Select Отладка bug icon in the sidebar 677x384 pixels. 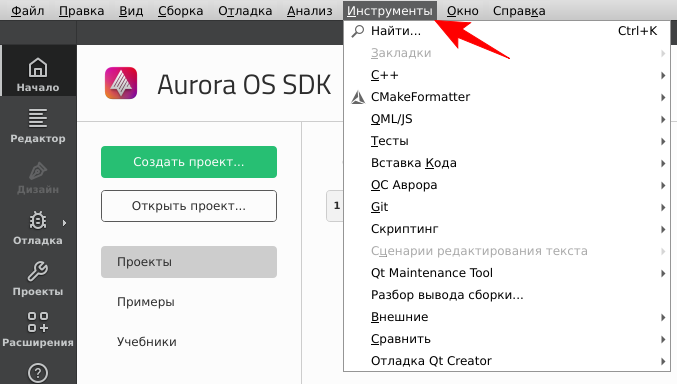38,221
